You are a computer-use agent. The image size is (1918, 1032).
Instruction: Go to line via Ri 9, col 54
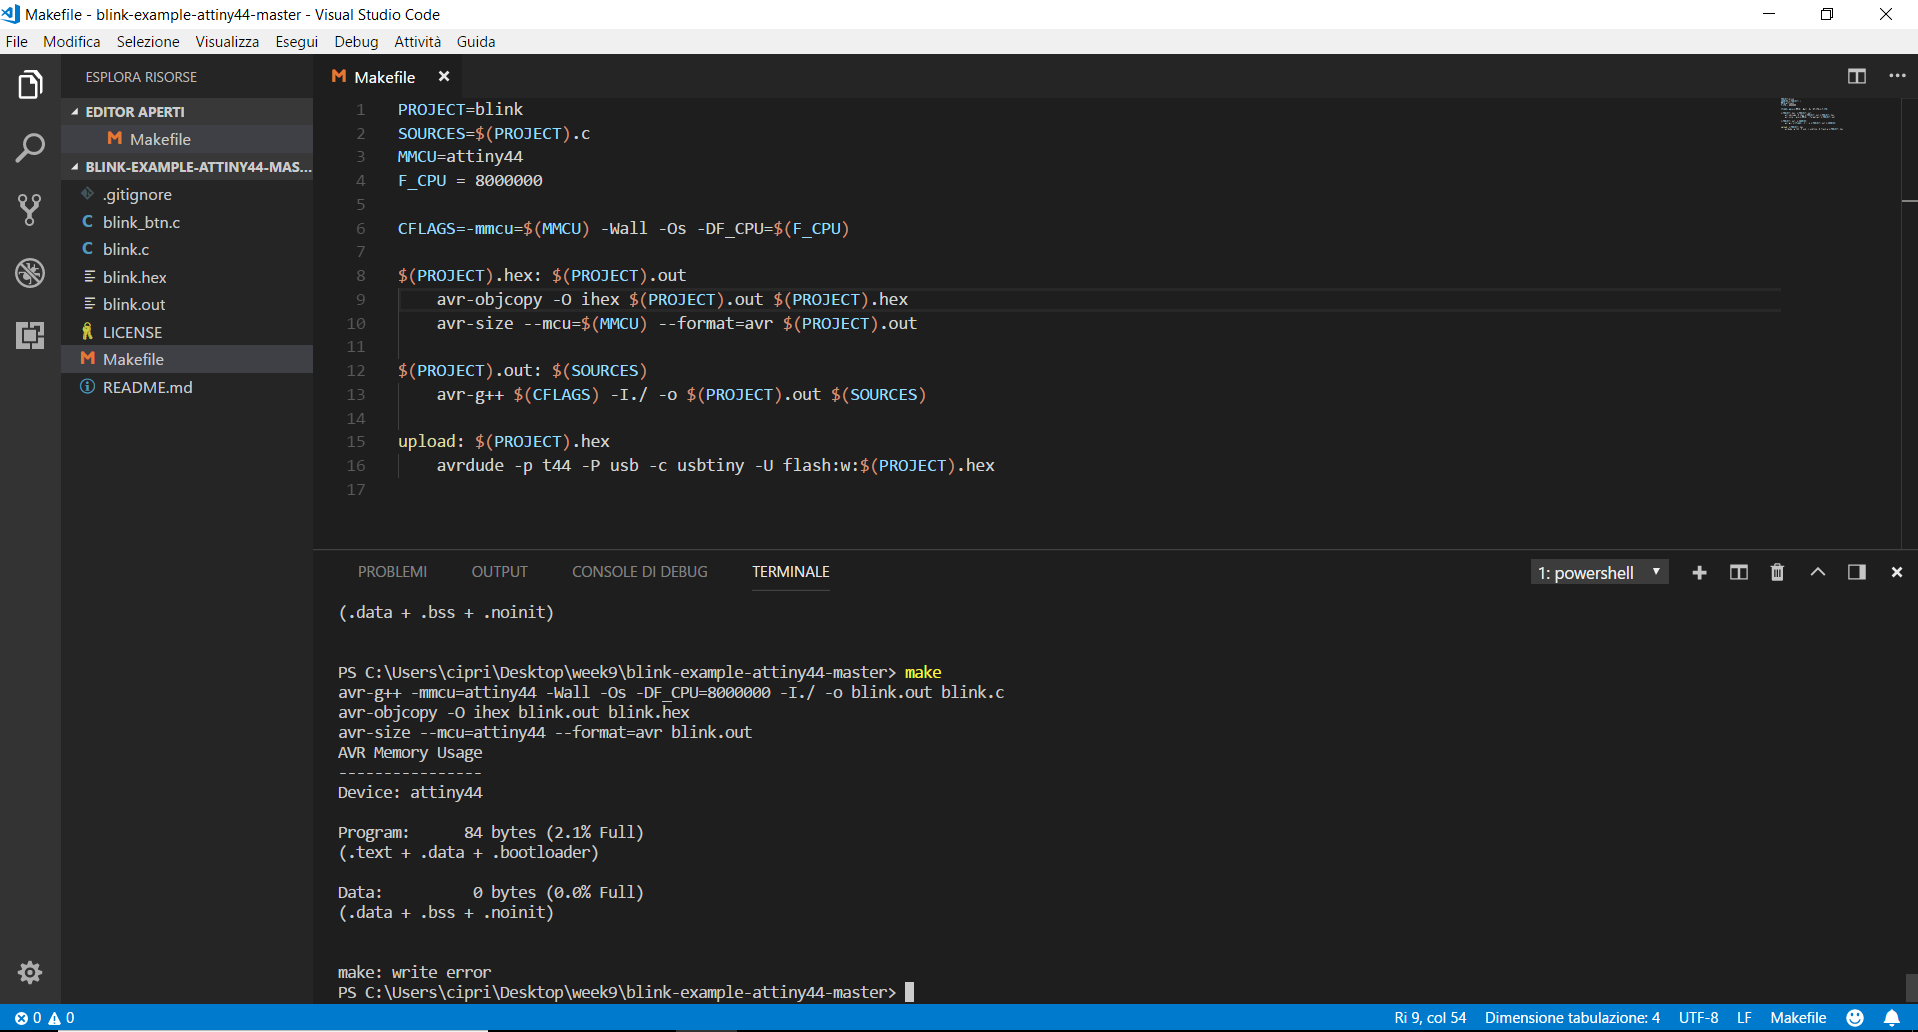coord(1430,1017)
